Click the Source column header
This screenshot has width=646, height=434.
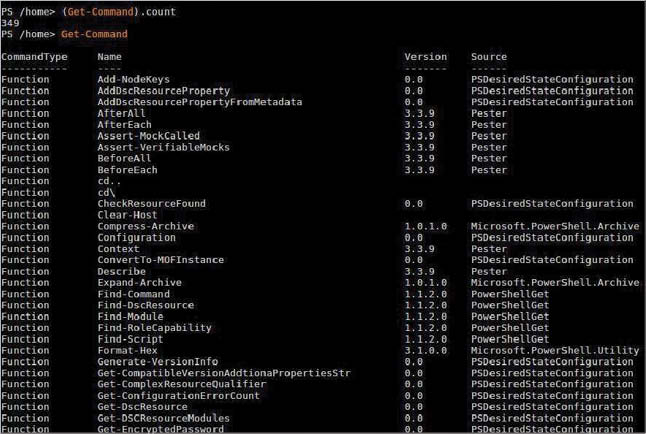[x=488, y=57]
